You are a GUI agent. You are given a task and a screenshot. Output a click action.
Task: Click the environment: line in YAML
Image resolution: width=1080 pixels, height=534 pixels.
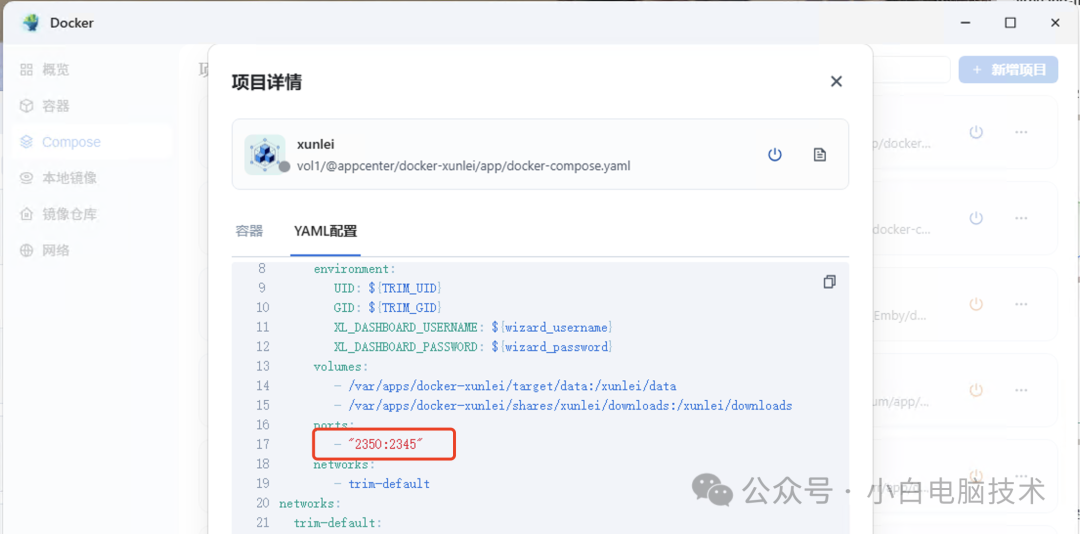pos(355,268)
